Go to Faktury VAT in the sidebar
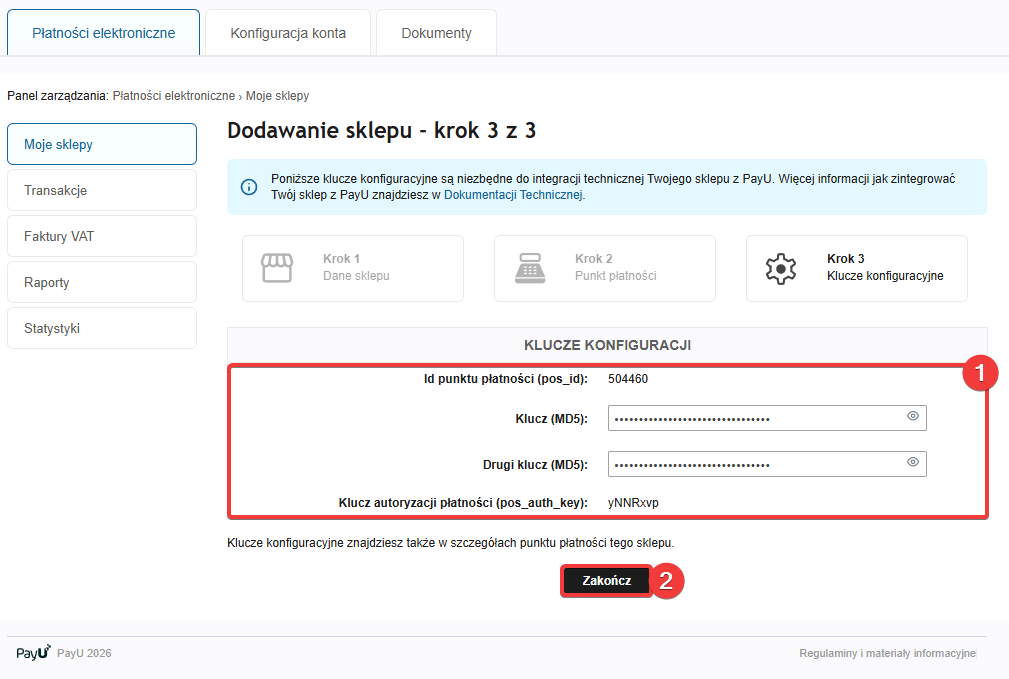1009x679 pixels. (102, 236)
